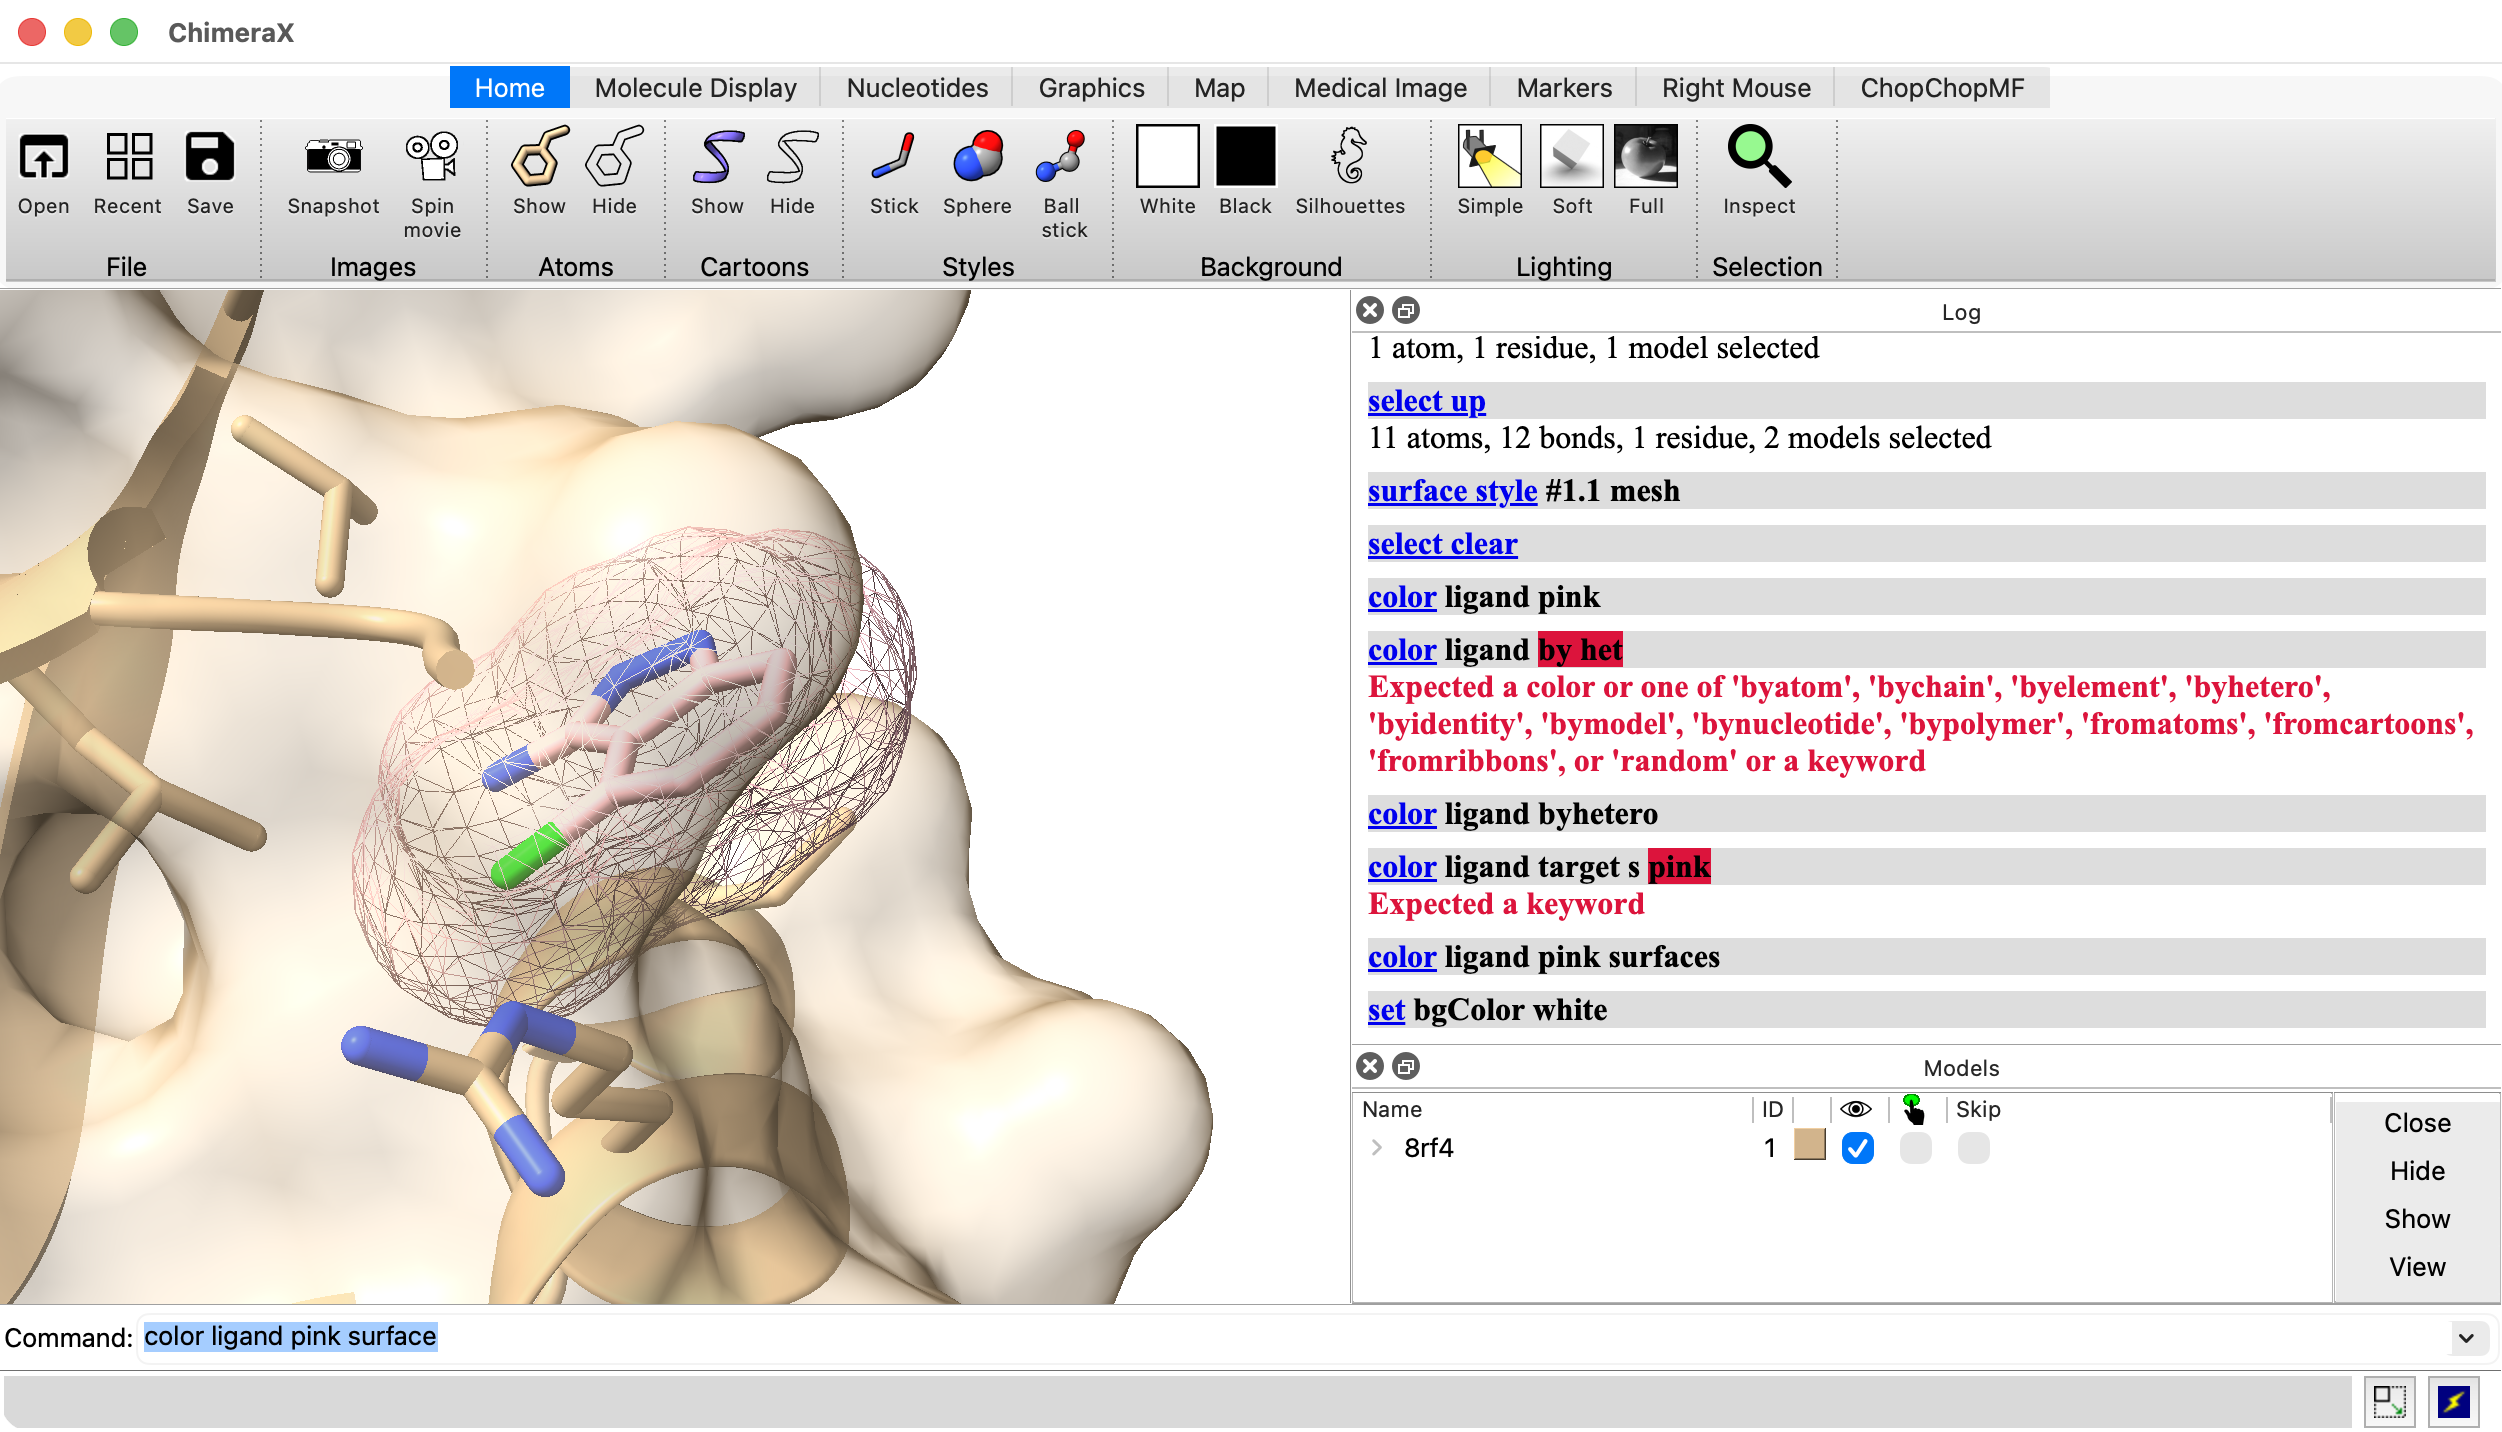Screen dimensions: 2502x1432
Task: Select the Sphere style icon
Action: pyautogui.click(x=977, y=158)
